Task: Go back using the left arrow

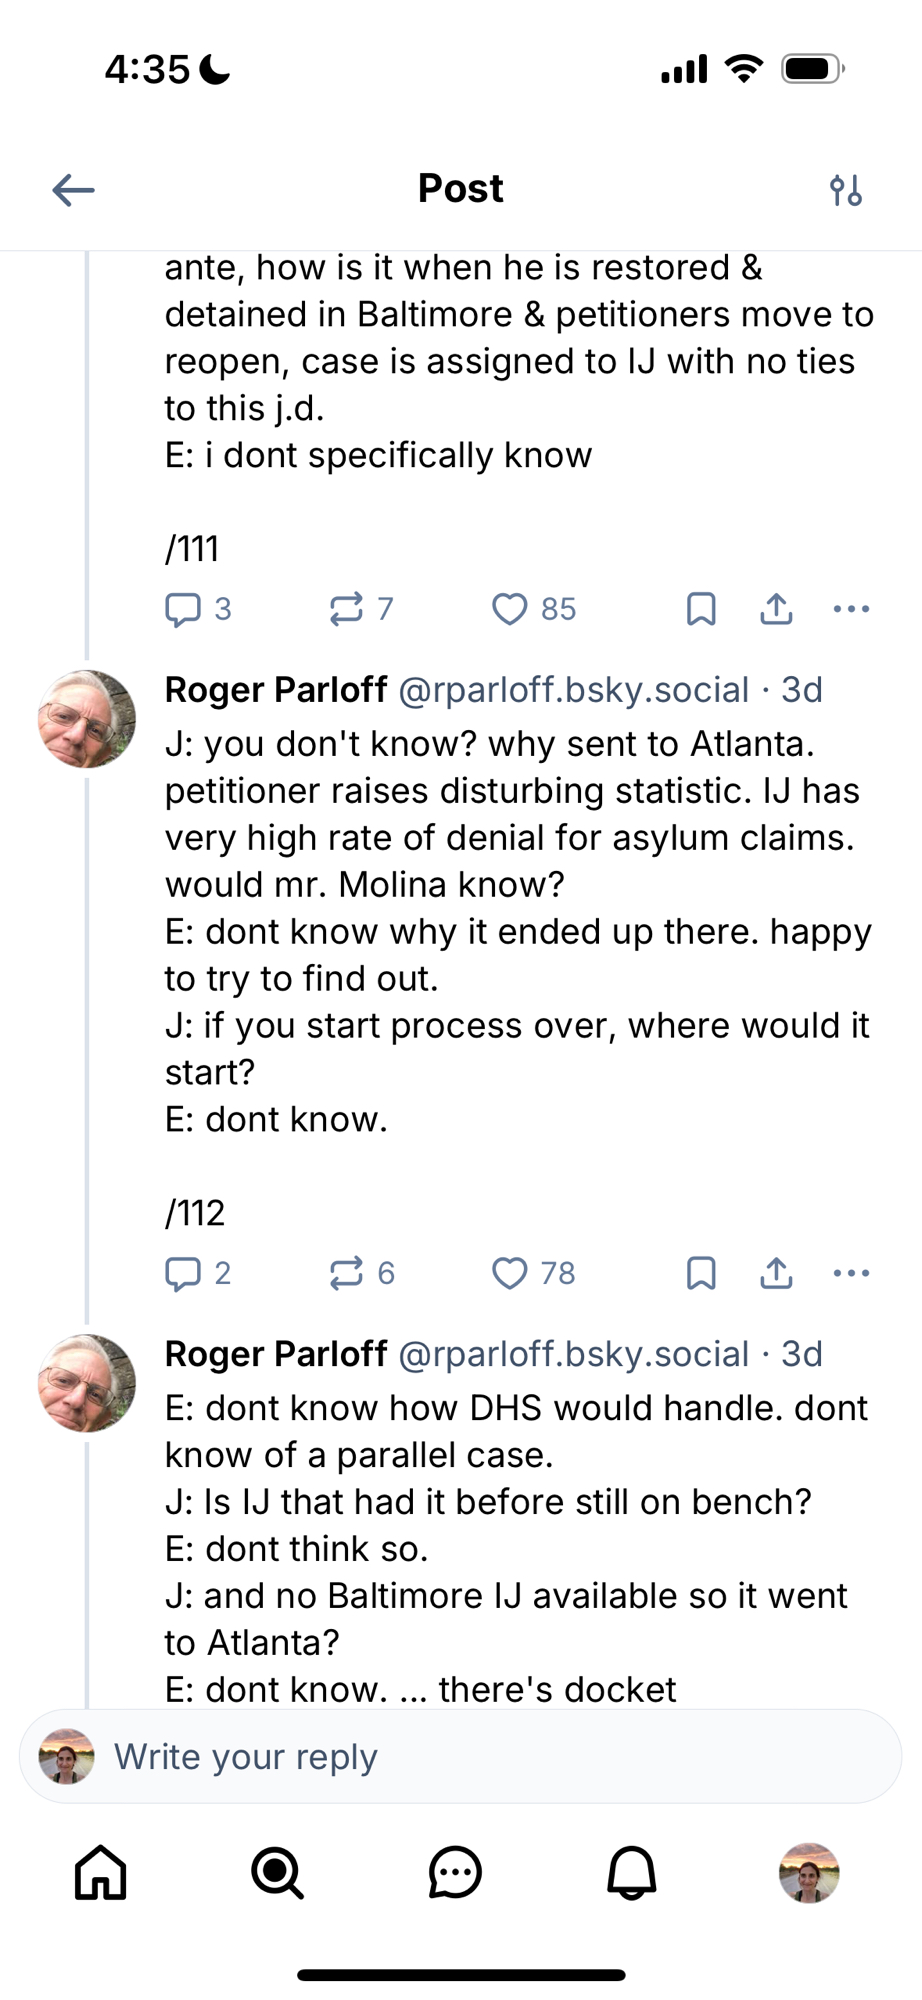Action: [x=73, y=190]
